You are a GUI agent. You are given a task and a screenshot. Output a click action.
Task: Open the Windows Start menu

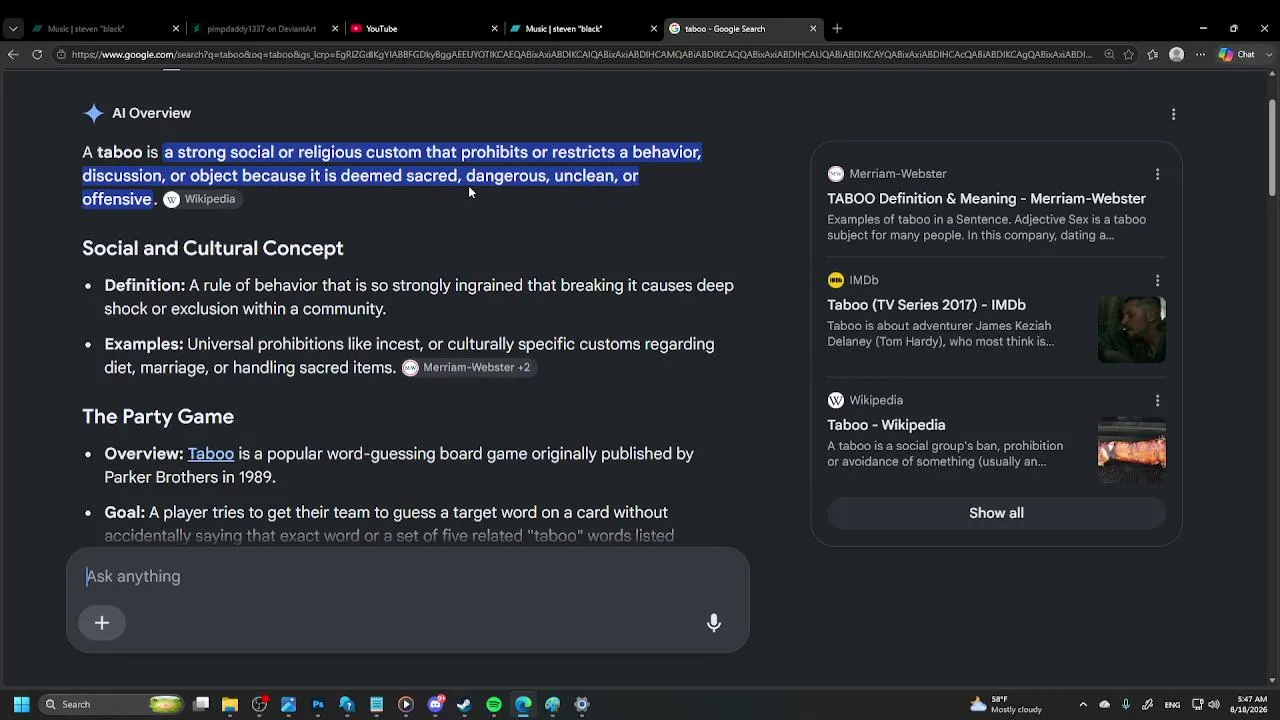21,705
